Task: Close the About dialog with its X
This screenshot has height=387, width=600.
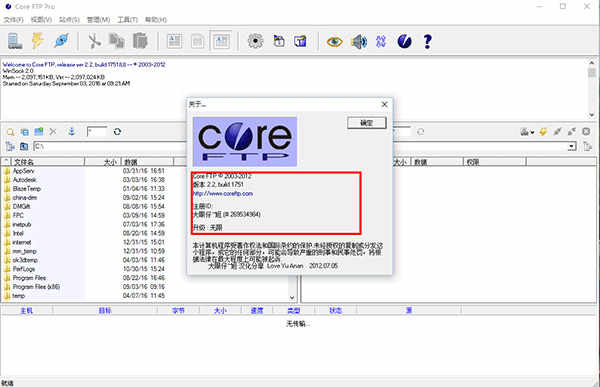Action: tap(385, 104)
